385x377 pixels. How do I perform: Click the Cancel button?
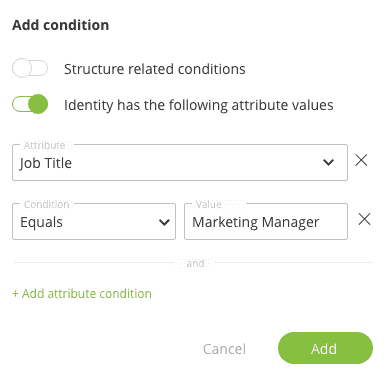224,349
